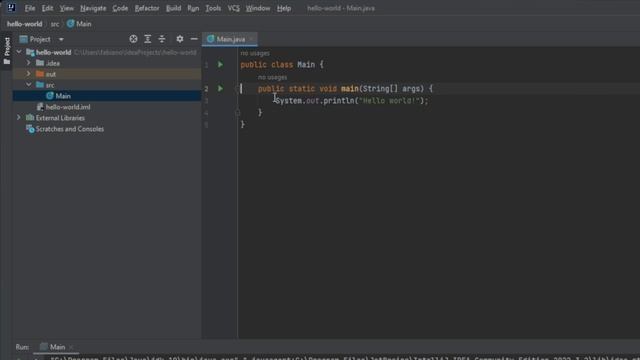Open the Help menu

(284, 8)
